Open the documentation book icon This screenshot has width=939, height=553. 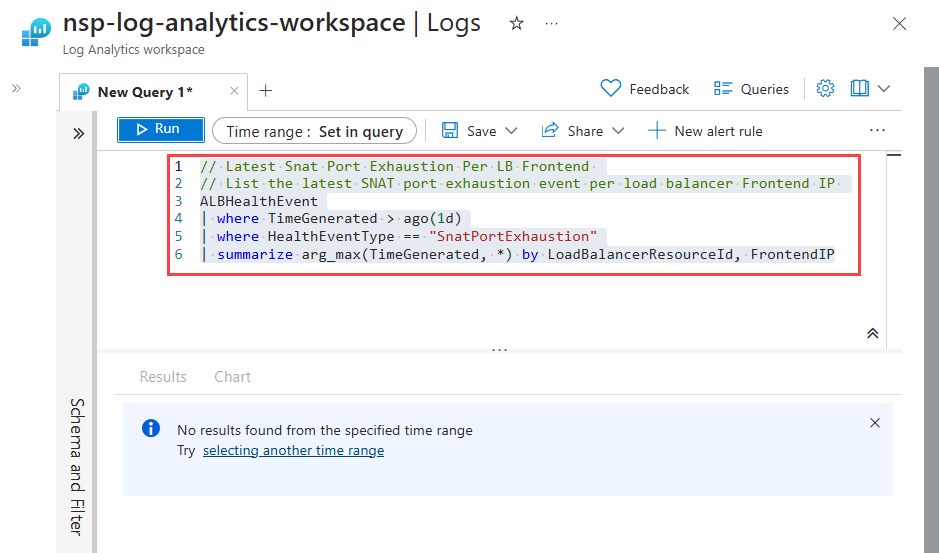[x=860, y=89]
